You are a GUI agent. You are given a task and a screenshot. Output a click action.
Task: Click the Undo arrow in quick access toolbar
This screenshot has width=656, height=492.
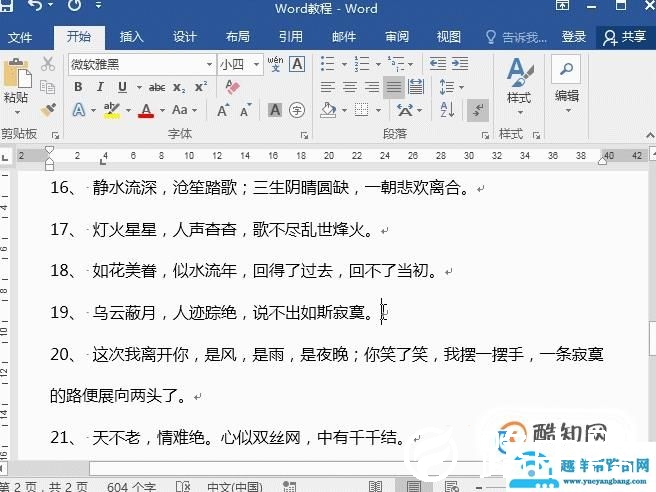pyautogui.click(x=36, y=6)
